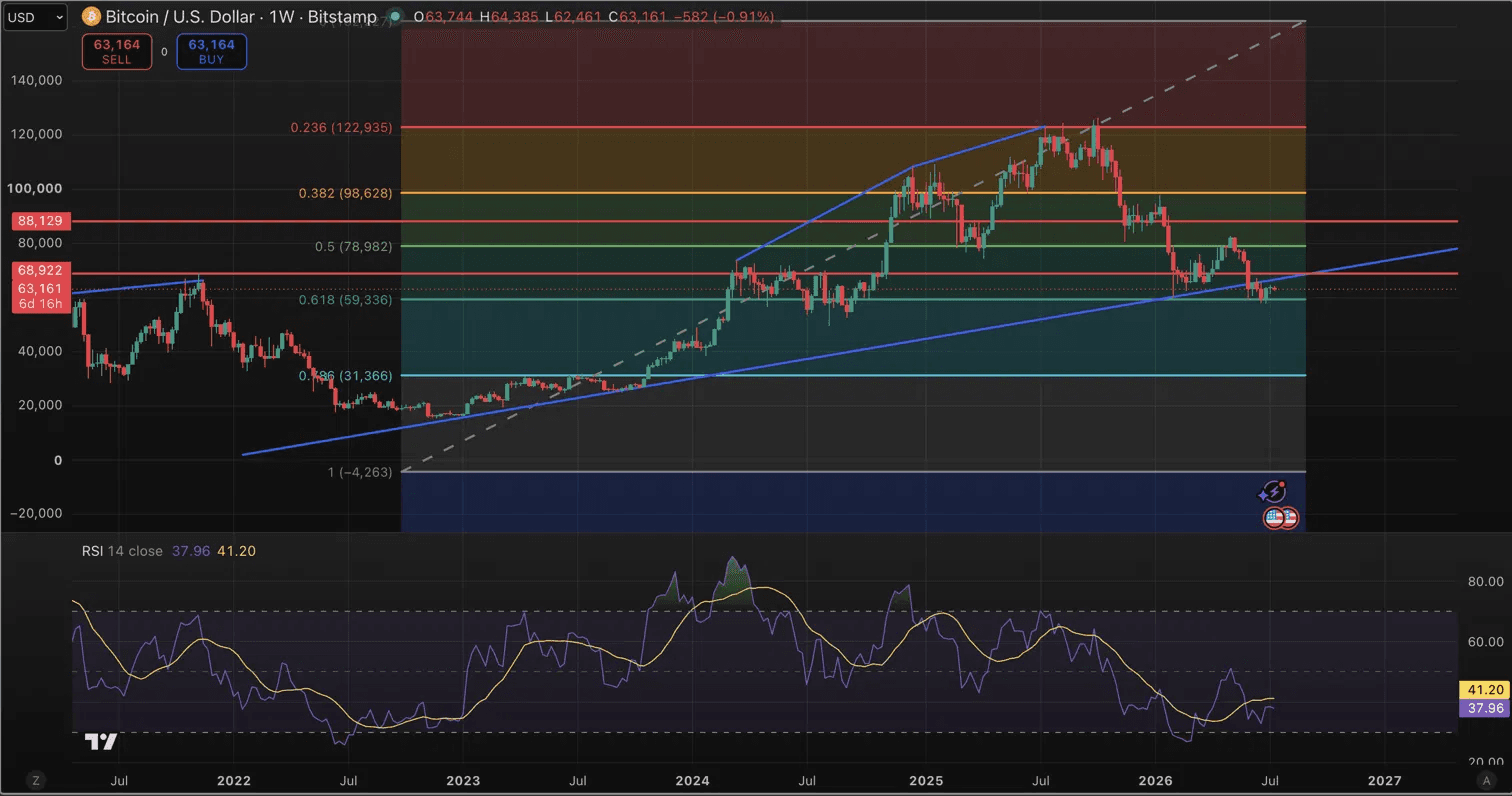
Task: Click the blue 63,164 BUY button
Action: [x=211, y=52]
